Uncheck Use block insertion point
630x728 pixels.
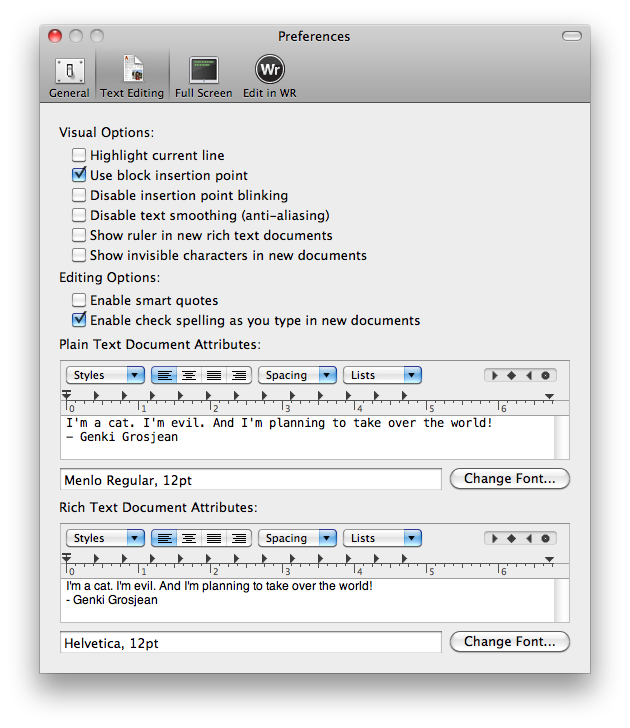tap(79, 175)
